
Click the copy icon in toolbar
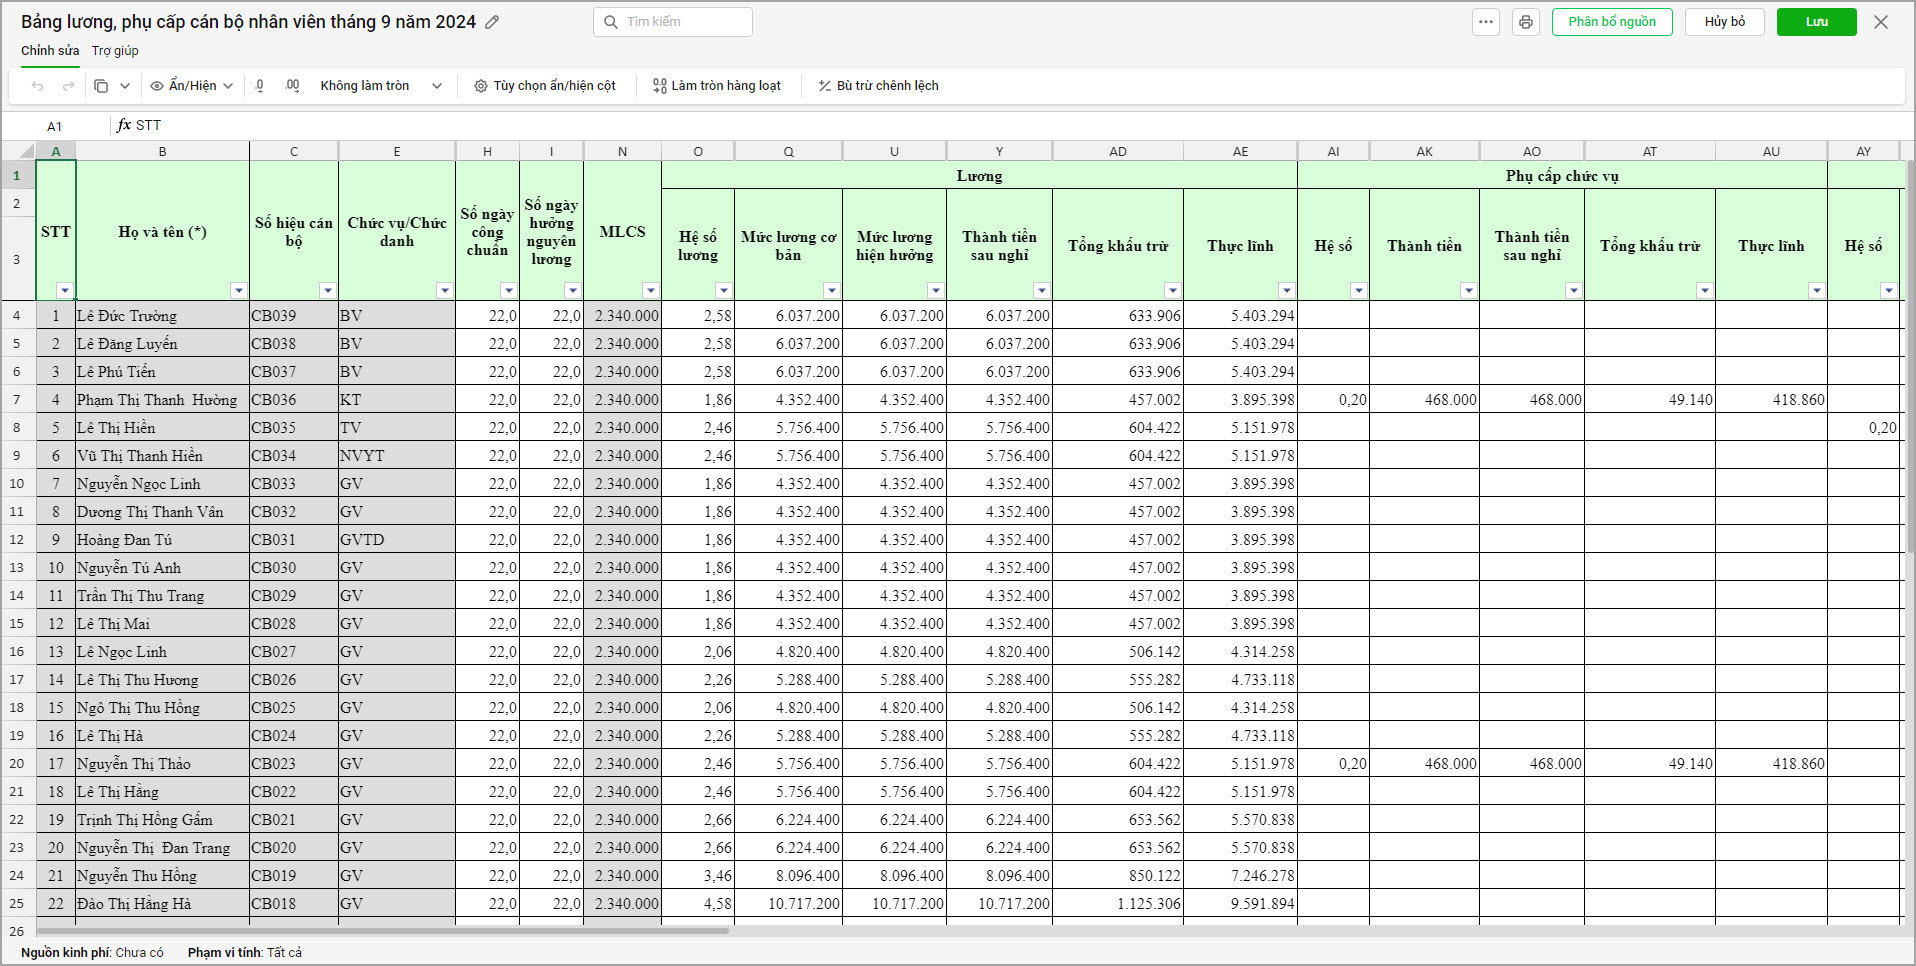[x=101, y=86]
